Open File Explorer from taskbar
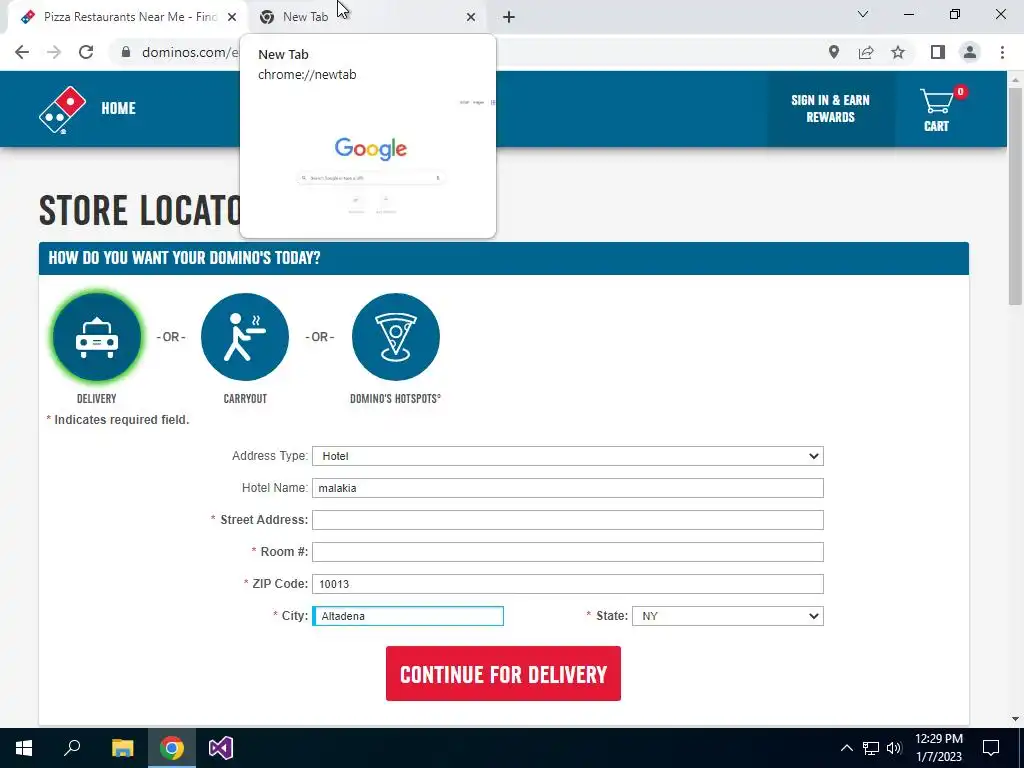 122,748
